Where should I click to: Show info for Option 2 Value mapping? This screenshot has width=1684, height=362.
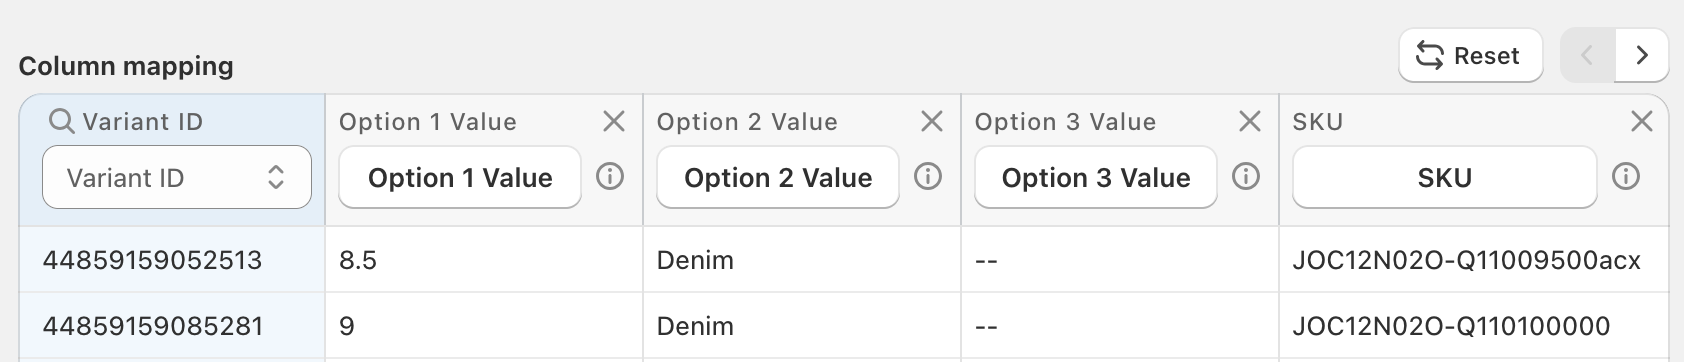click(x=928, y=177)
